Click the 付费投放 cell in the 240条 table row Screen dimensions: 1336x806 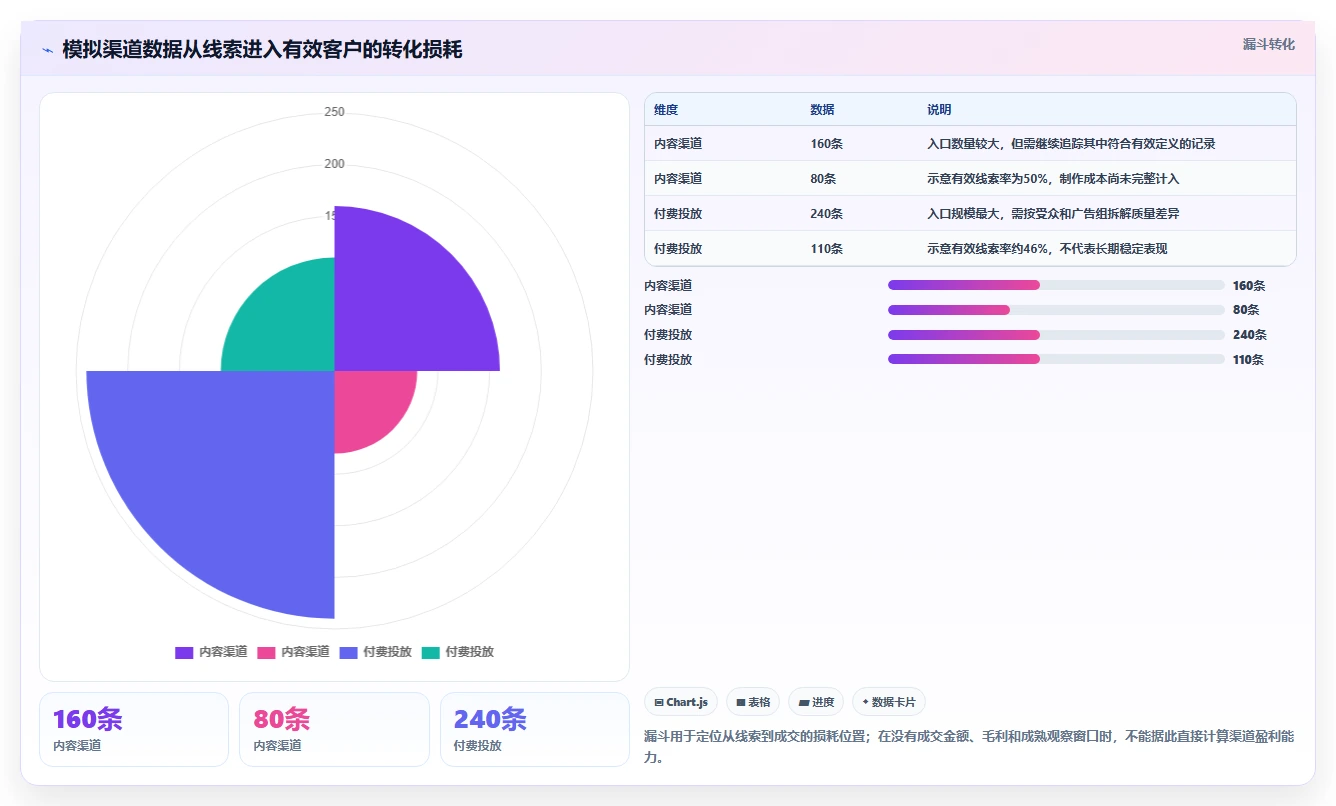click(678, 214)
